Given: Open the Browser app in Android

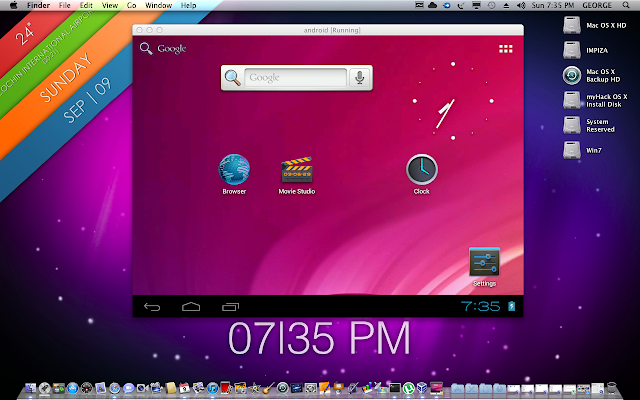Looking at the screenshot, I should (234, 175).
